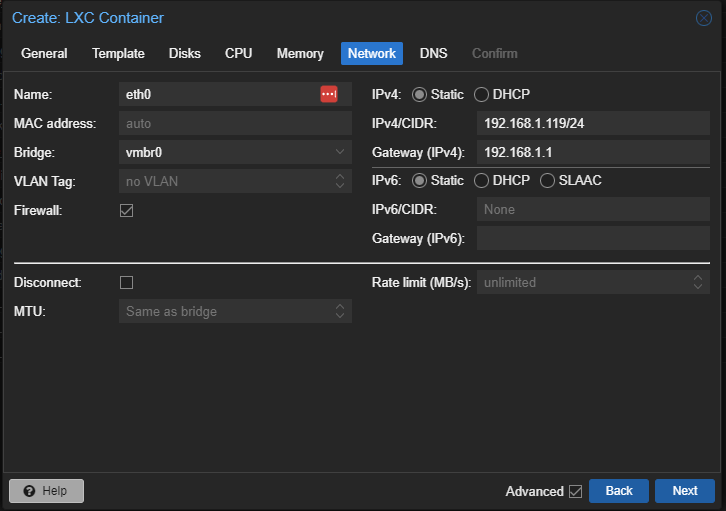The width and height of the screenshot is (726, 511).
Task: Go to the Template tab
Action: 118,53
